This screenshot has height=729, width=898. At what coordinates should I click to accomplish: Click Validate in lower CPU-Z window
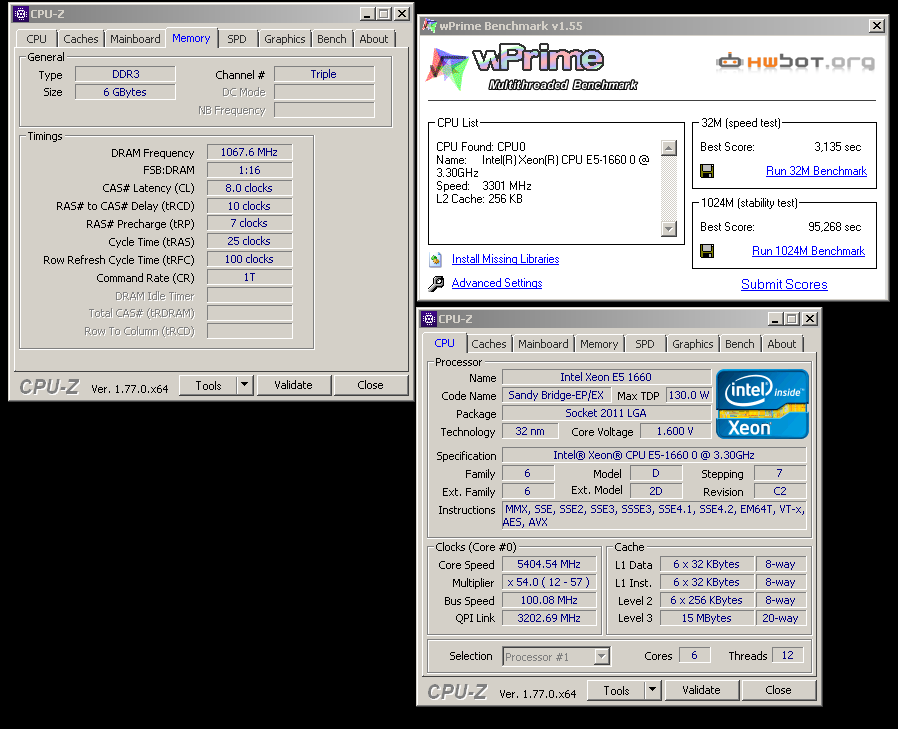tap(701, 691)
